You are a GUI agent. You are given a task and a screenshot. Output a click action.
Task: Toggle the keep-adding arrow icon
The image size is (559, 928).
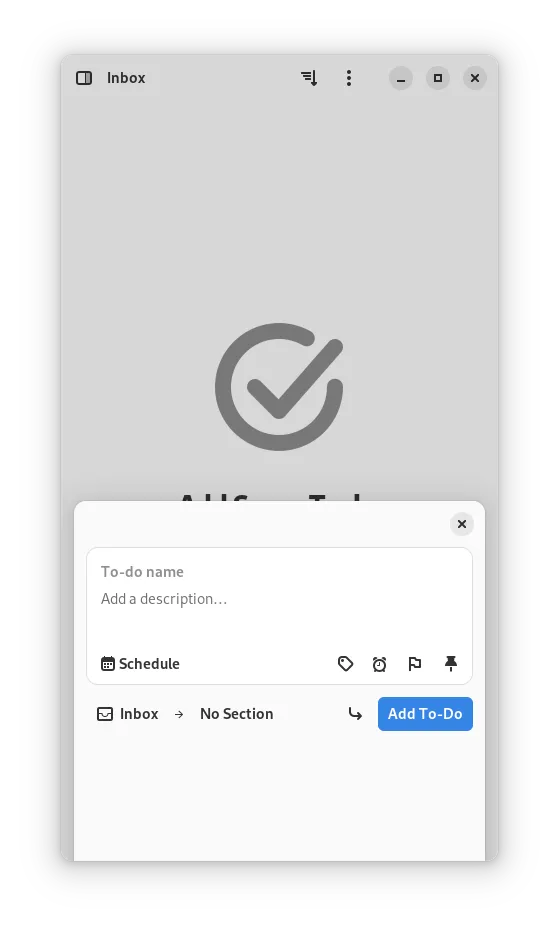coord(355,714)
